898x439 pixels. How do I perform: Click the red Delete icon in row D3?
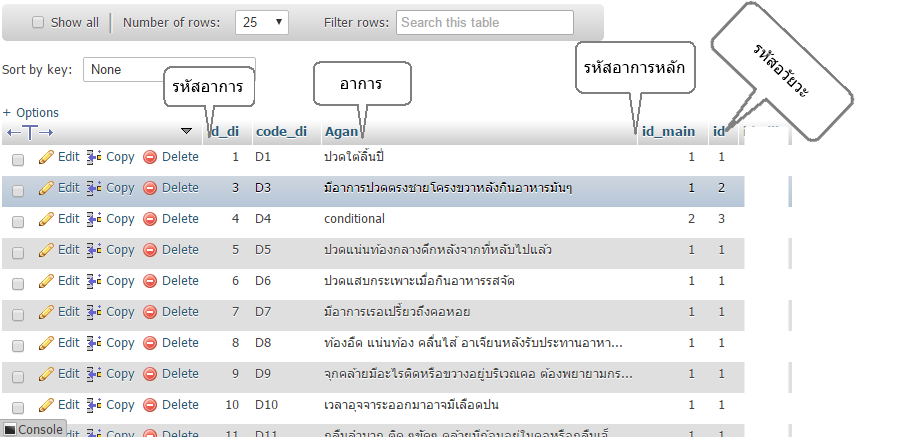click(150, 188)
